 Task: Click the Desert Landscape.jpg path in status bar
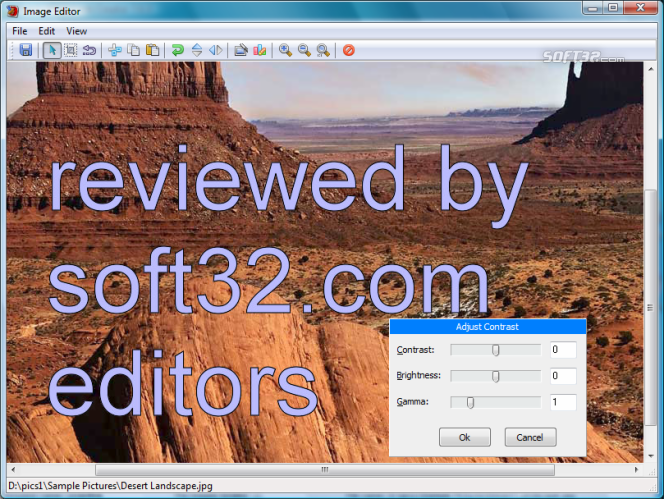[x=110, y=486]
